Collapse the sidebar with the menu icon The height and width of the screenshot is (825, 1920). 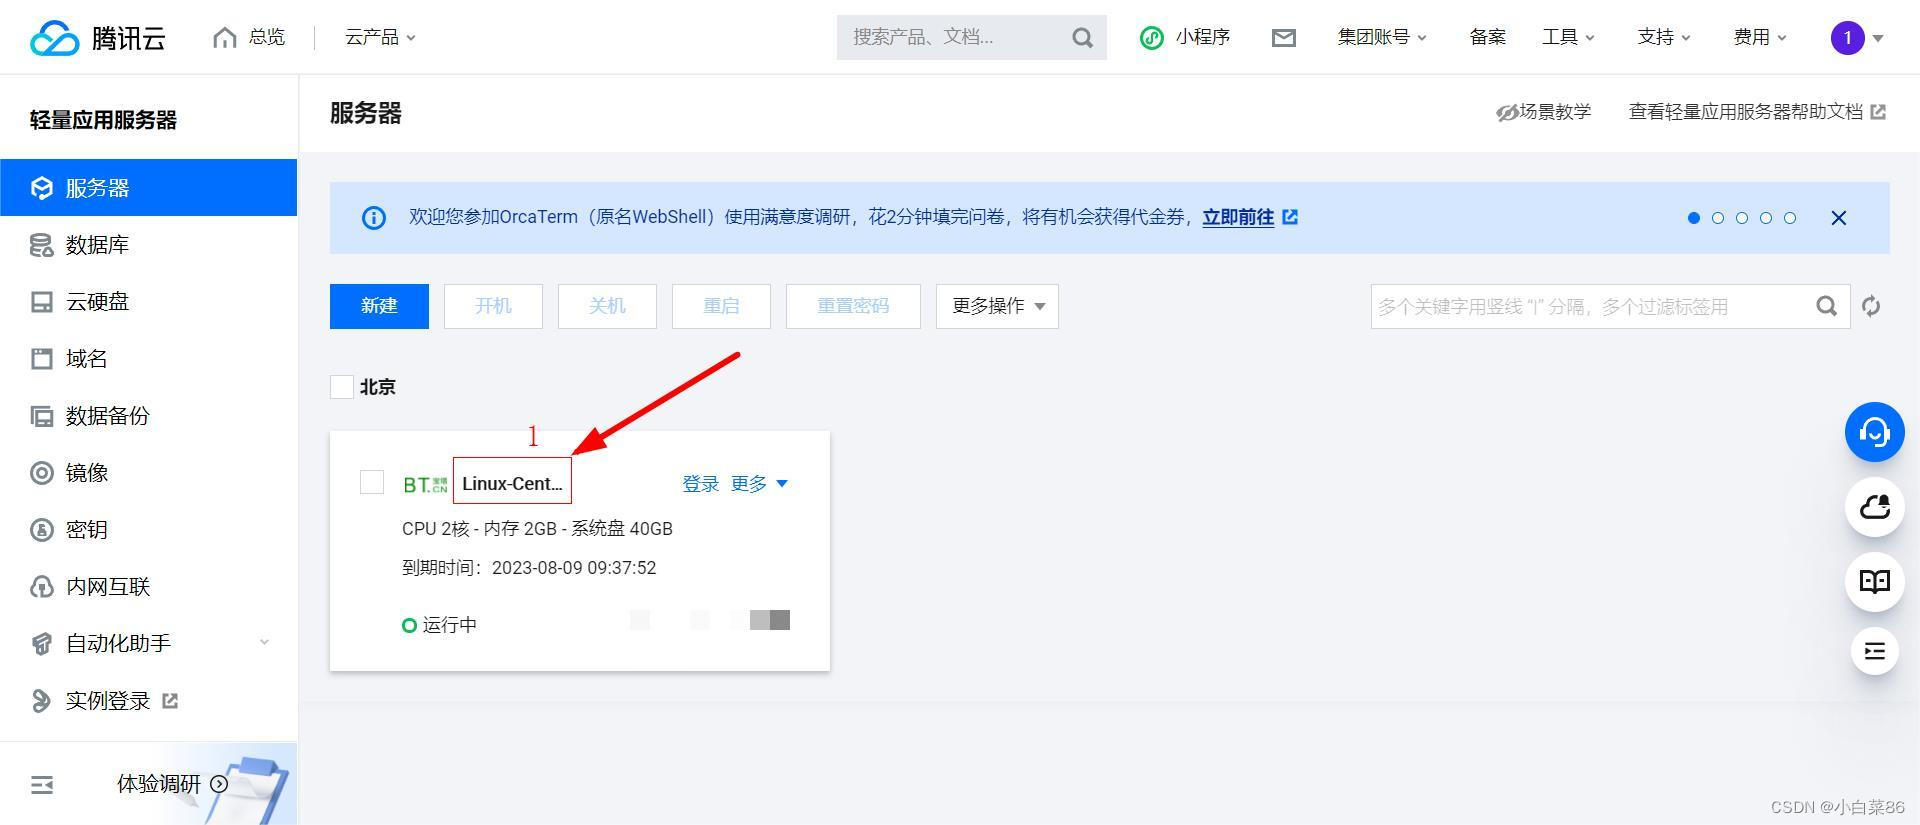coord(42,785)
